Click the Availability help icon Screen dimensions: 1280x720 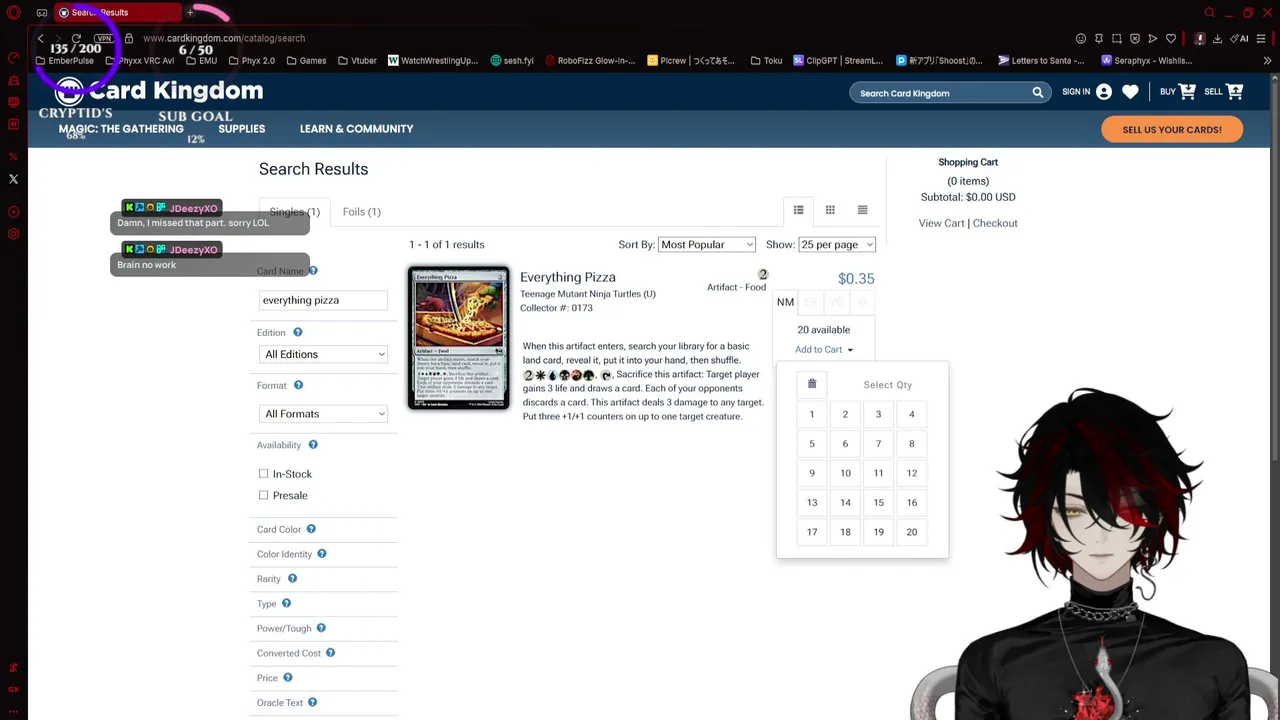(313, 445)
